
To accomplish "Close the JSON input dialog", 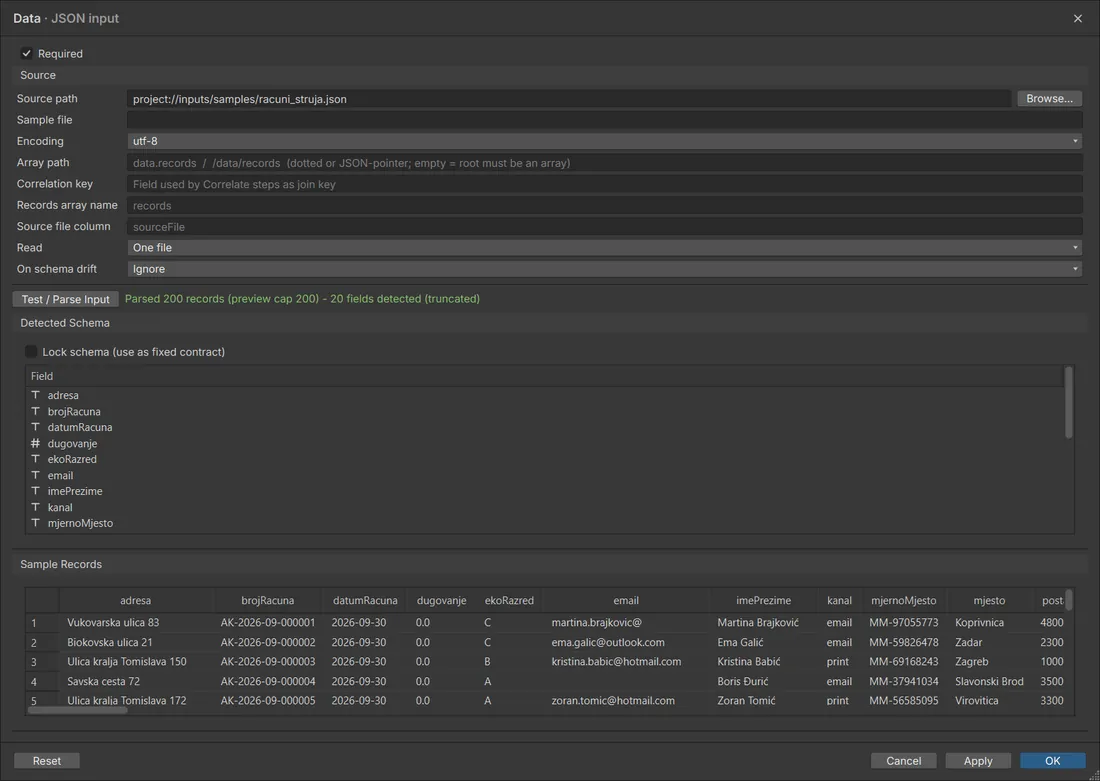I will click(1078, 18).
